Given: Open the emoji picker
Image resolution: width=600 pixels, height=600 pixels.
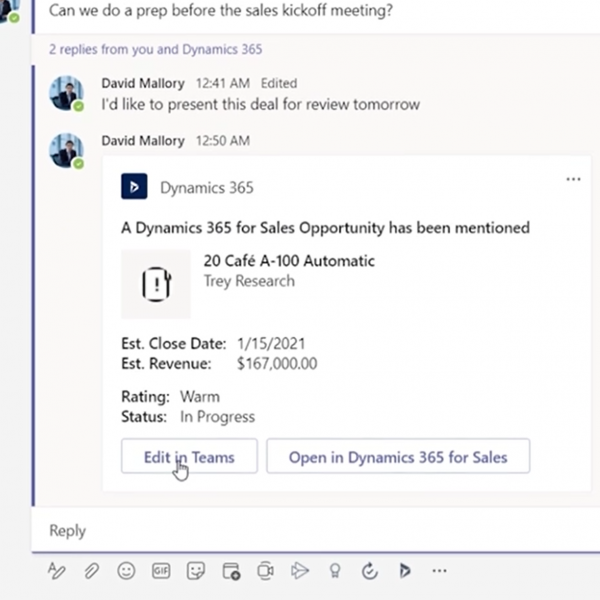Looking at the screenshot, I should 126,571.
